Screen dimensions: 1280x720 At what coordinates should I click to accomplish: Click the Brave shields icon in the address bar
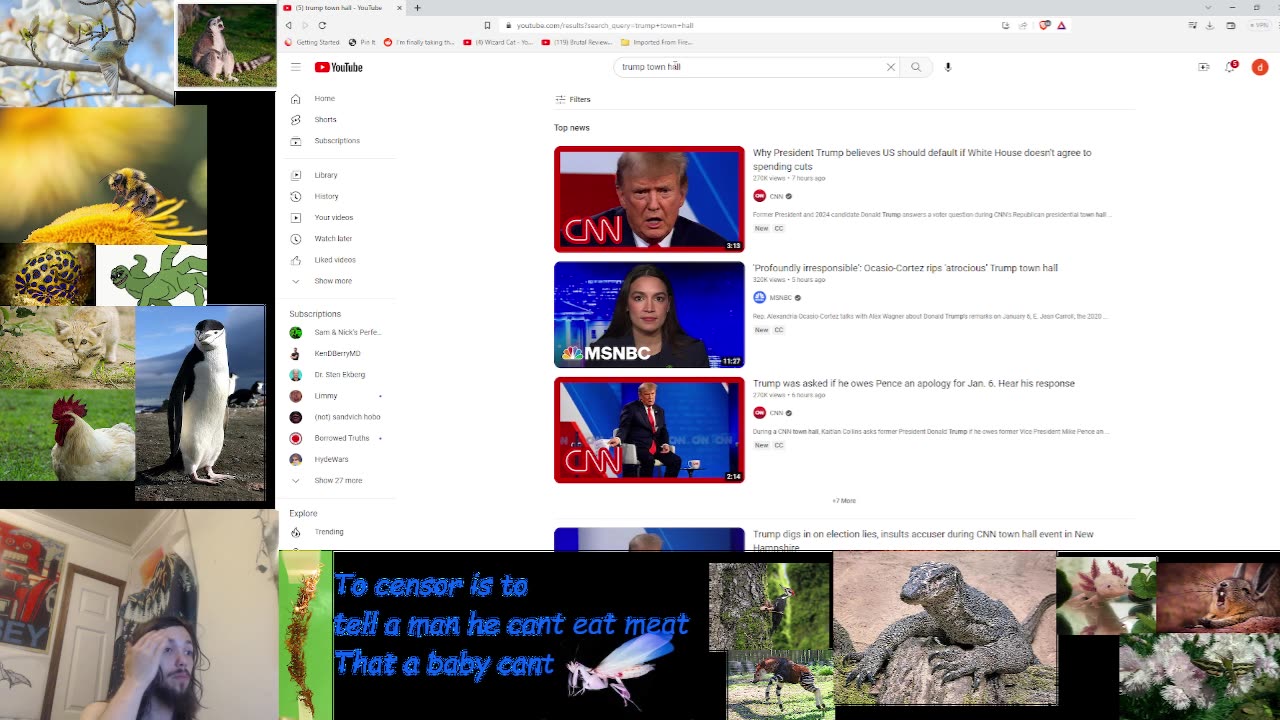click(x=1044, y=25)
